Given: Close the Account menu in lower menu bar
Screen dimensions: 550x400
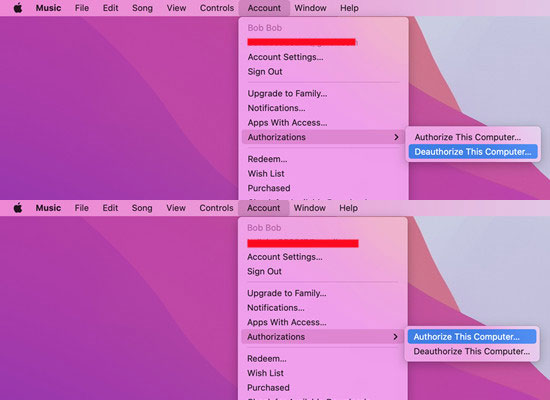Looking at the screenshot, I should 263,208.
